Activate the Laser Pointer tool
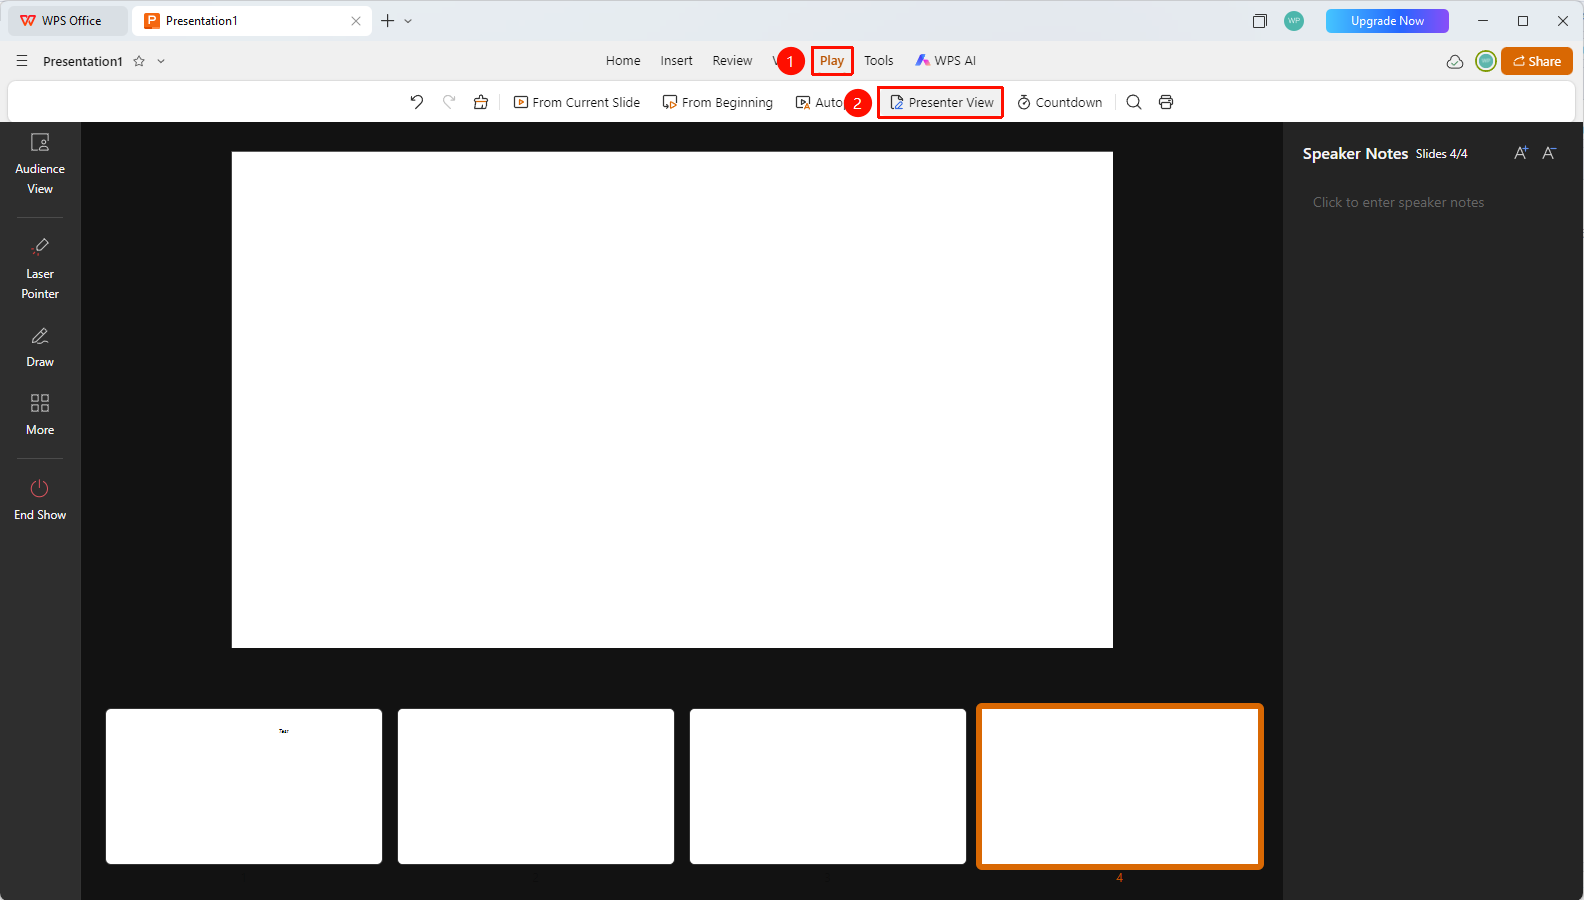Screen dimensions: 1584x900 click(x=40, y=269)
